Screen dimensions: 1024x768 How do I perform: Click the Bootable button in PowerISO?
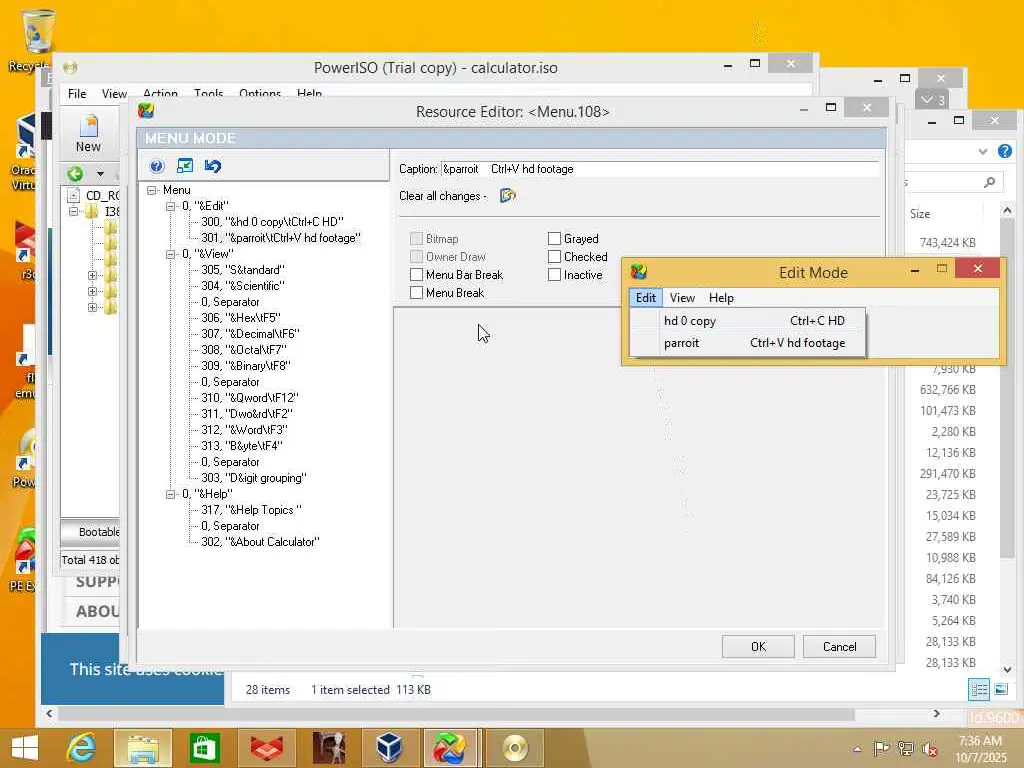click(90, 532)
